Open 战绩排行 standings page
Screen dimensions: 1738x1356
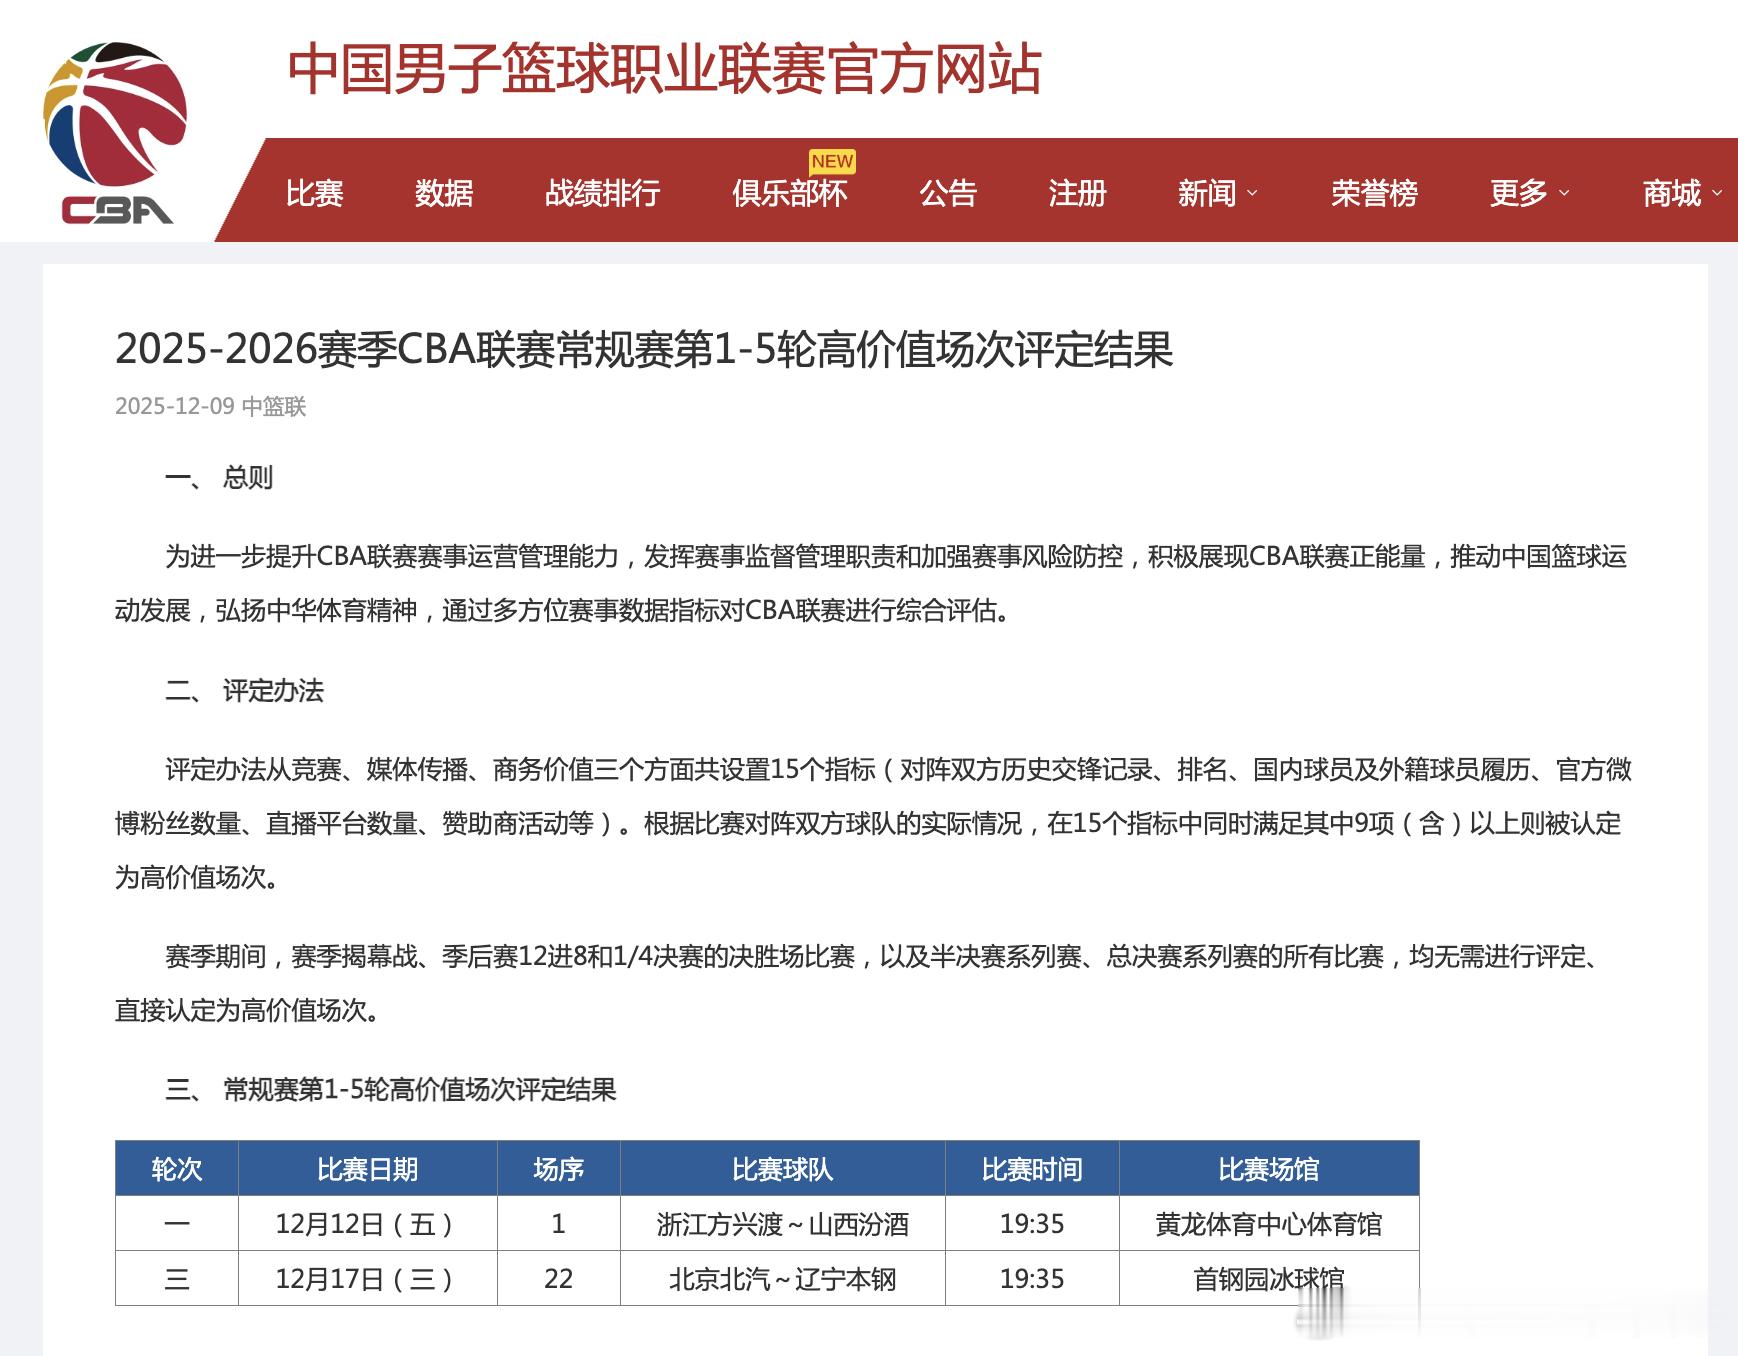coord(603,193)
